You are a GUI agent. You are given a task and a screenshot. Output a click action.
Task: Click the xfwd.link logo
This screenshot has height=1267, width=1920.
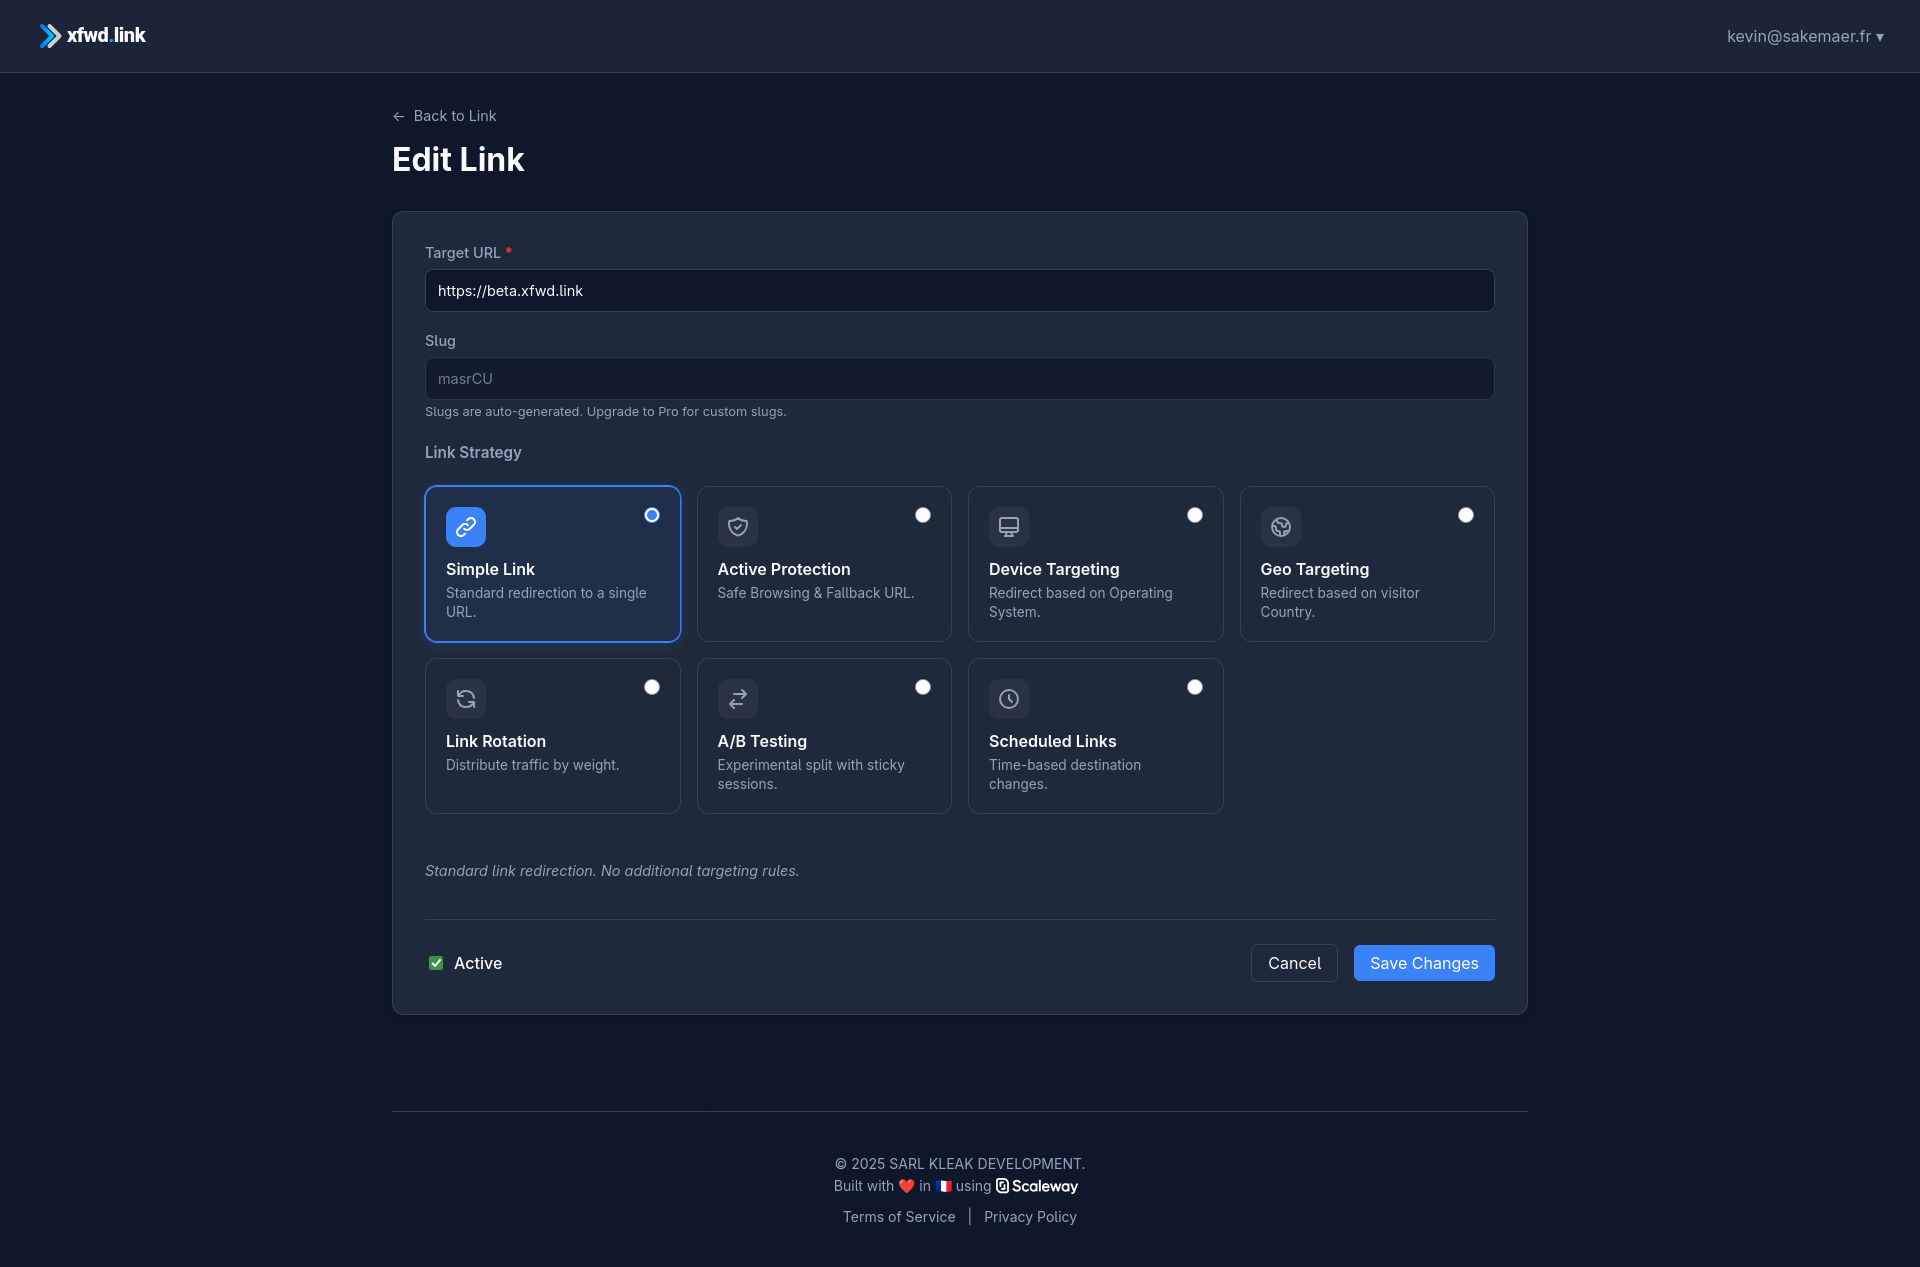(x=92, y=36)
